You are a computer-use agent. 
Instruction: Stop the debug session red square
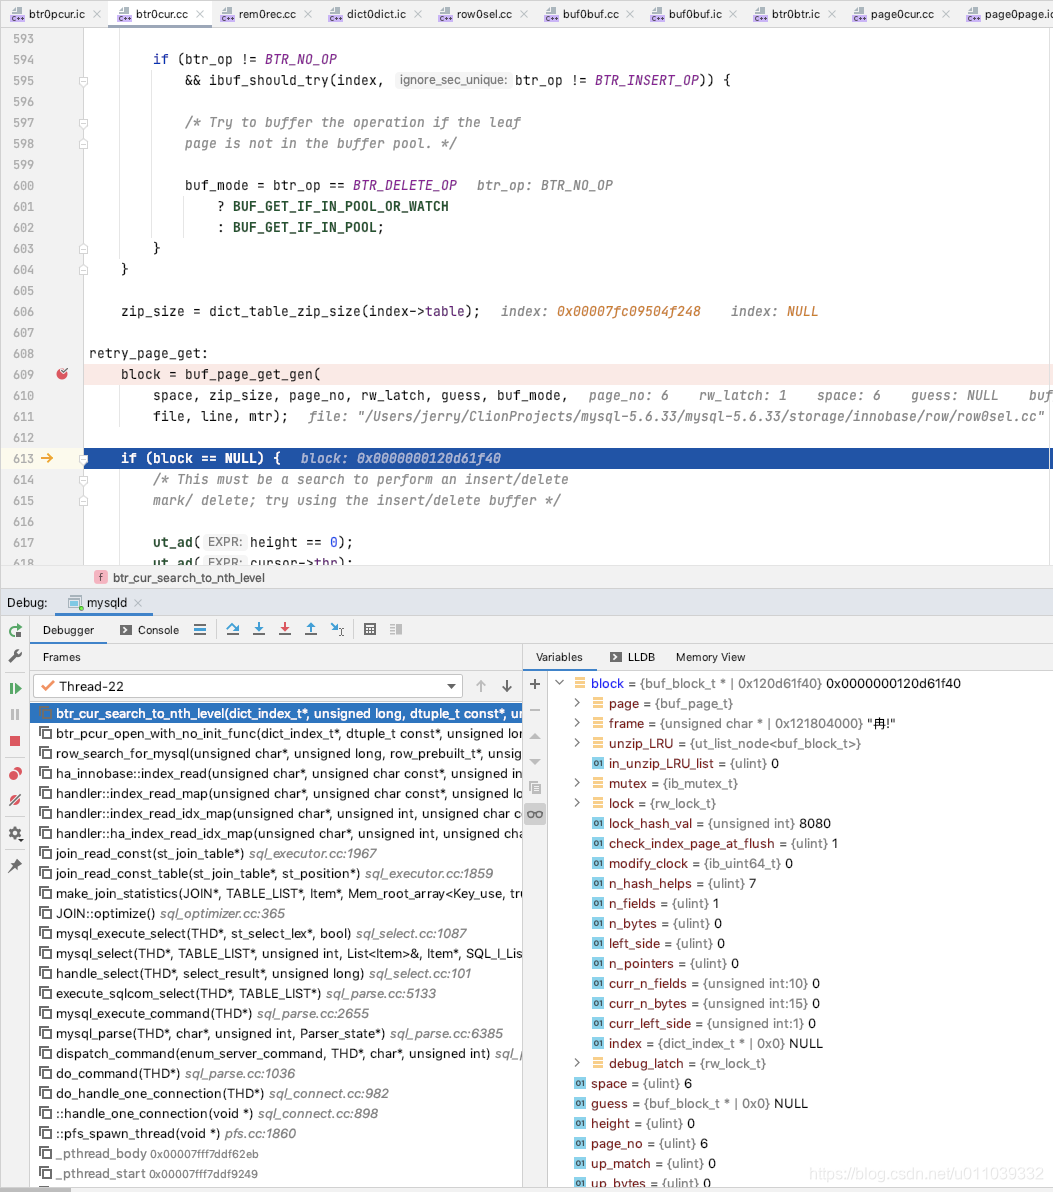click(x=15, y=741)
